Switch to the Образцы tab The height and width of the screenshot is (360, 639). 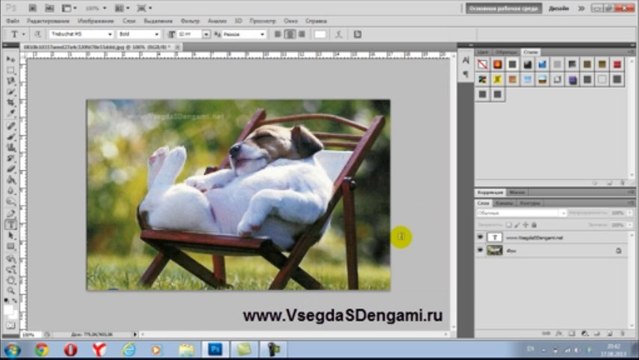(x=506, y=52)
